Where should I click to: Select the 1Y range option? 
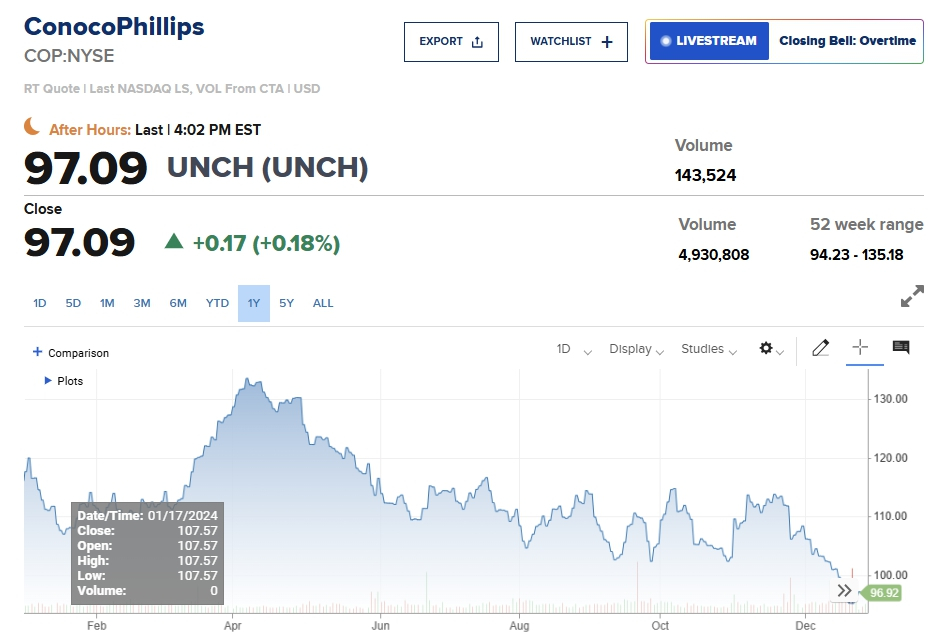[254, 303]
